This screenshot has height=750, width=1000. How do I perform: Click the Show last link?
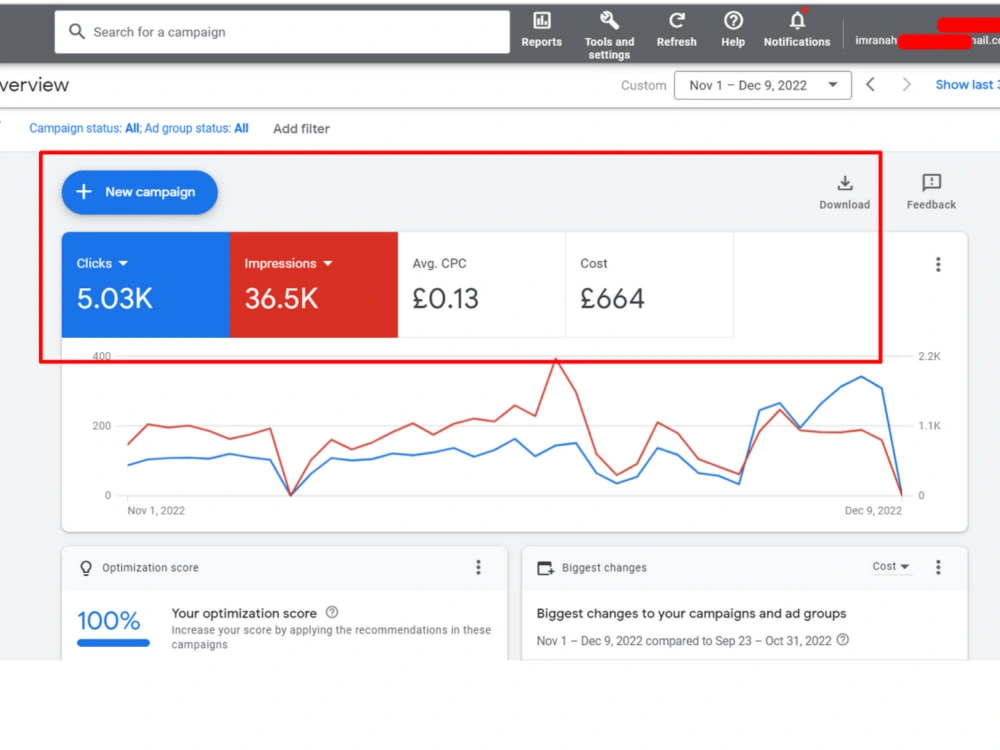click(x=967, y=85)
